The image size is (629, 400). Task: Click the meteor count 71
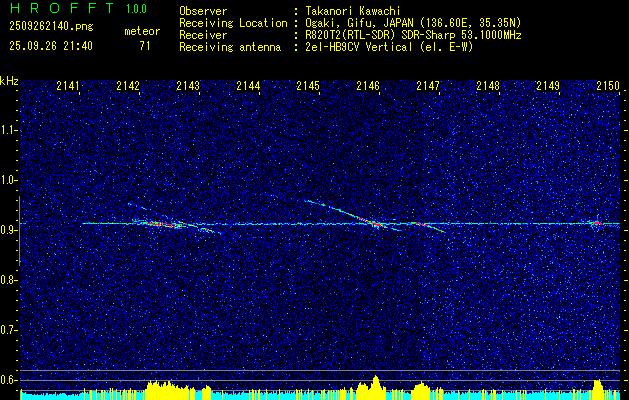tap(145, 46)
